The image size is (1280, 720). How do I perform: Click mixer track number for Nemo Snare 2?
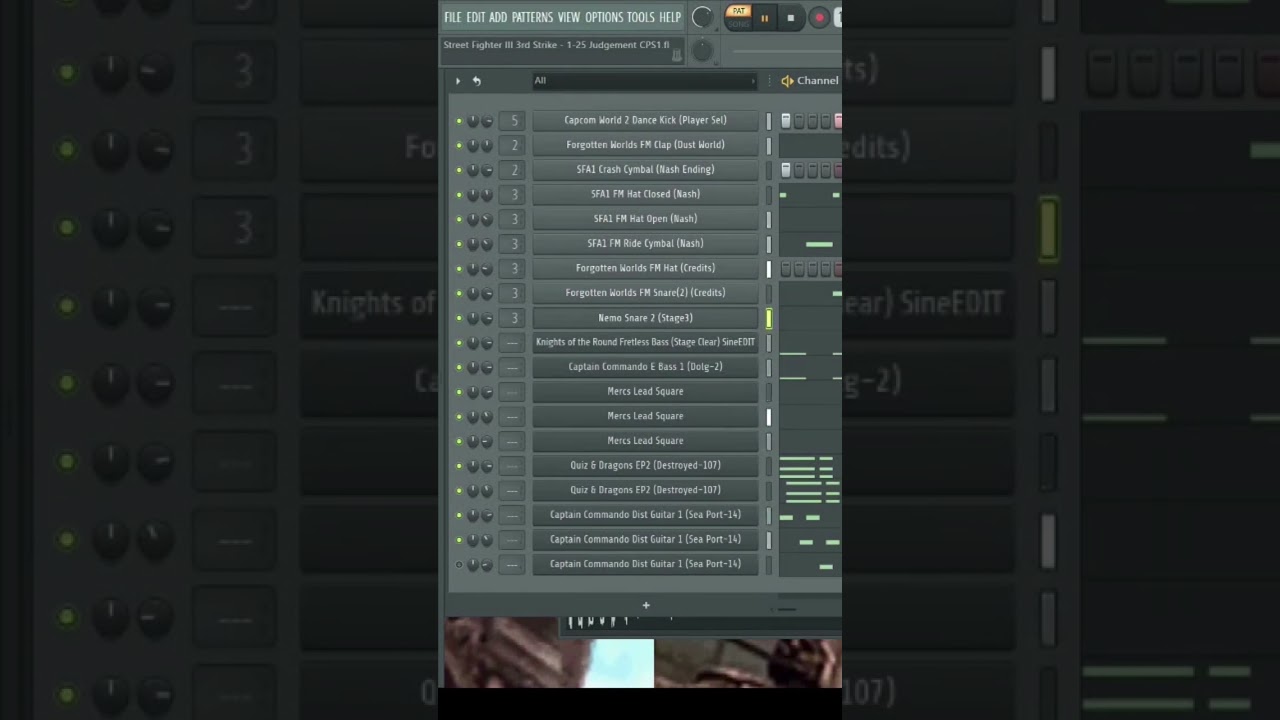(514, 318)
